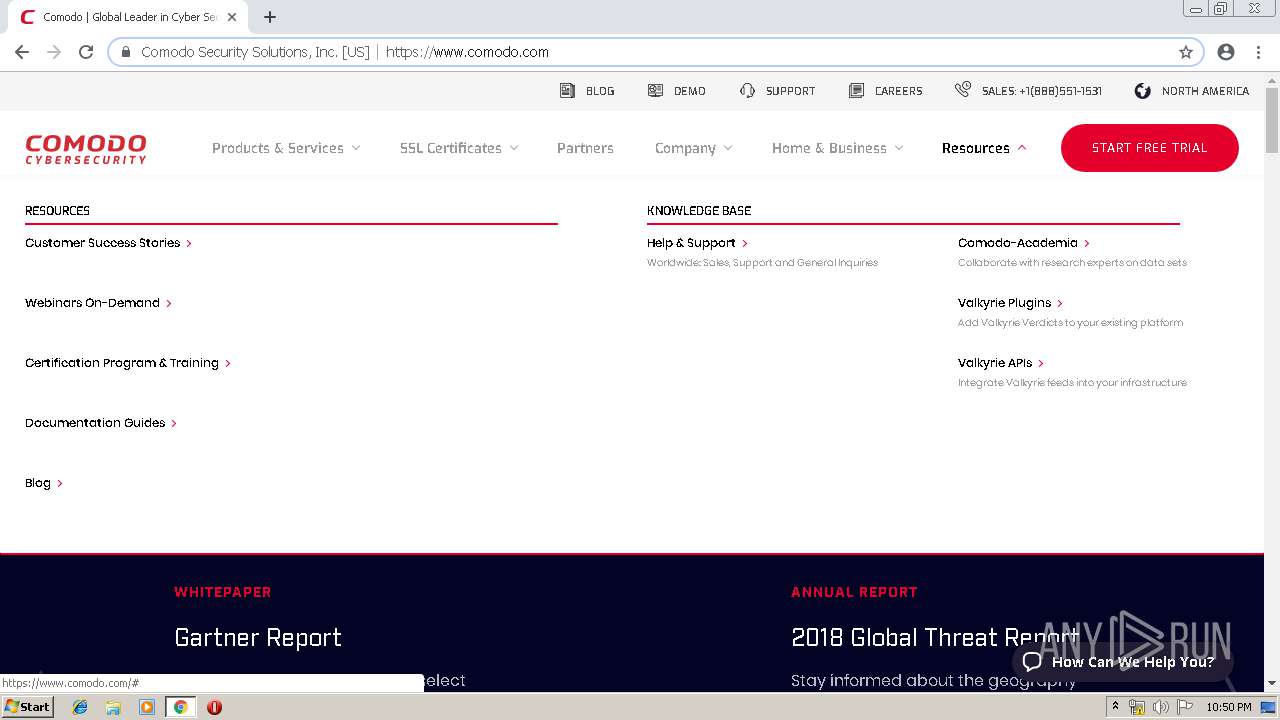Screen dimensions: 1280x720
Task: Open the Partners menu item
Action: coord(585,148)
